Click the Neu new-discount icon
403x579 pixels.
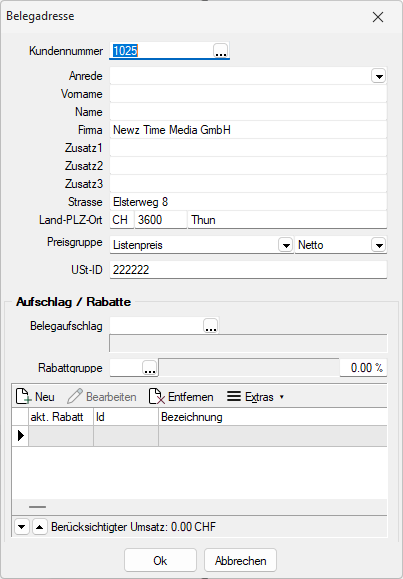pos(23,397)
